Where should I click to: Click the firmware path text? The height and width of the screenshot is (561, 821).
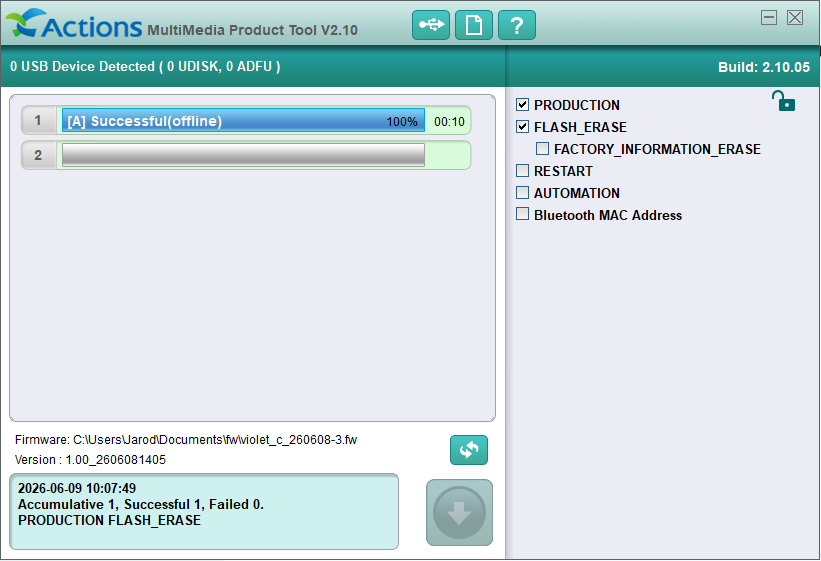pos(186,439)
